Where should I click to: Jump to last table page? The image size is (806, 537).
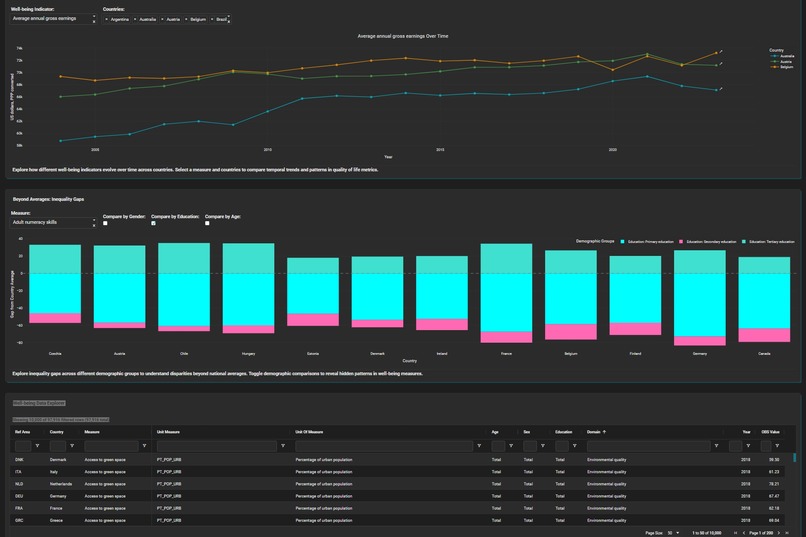[787, 533]
